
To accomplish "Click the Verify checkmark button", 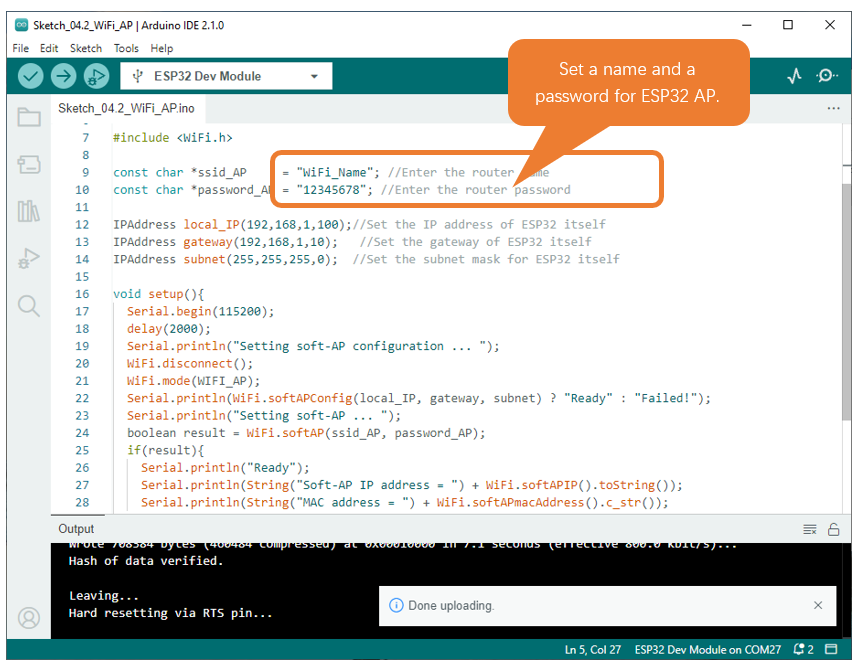I will (30, 76).
